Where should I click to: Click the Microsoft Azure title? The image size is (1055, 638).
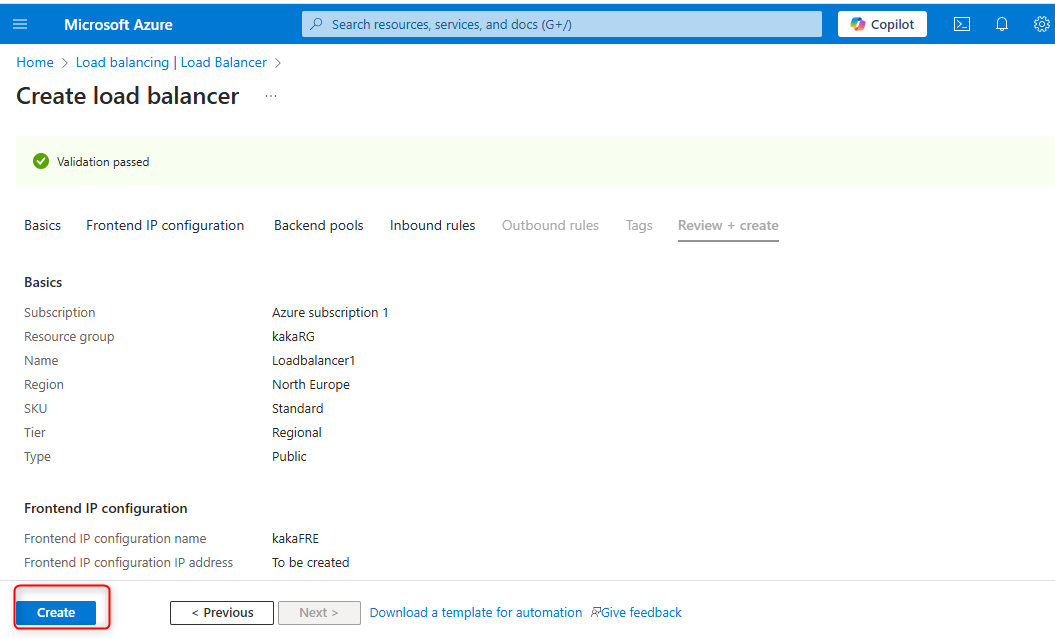(118, 25)
